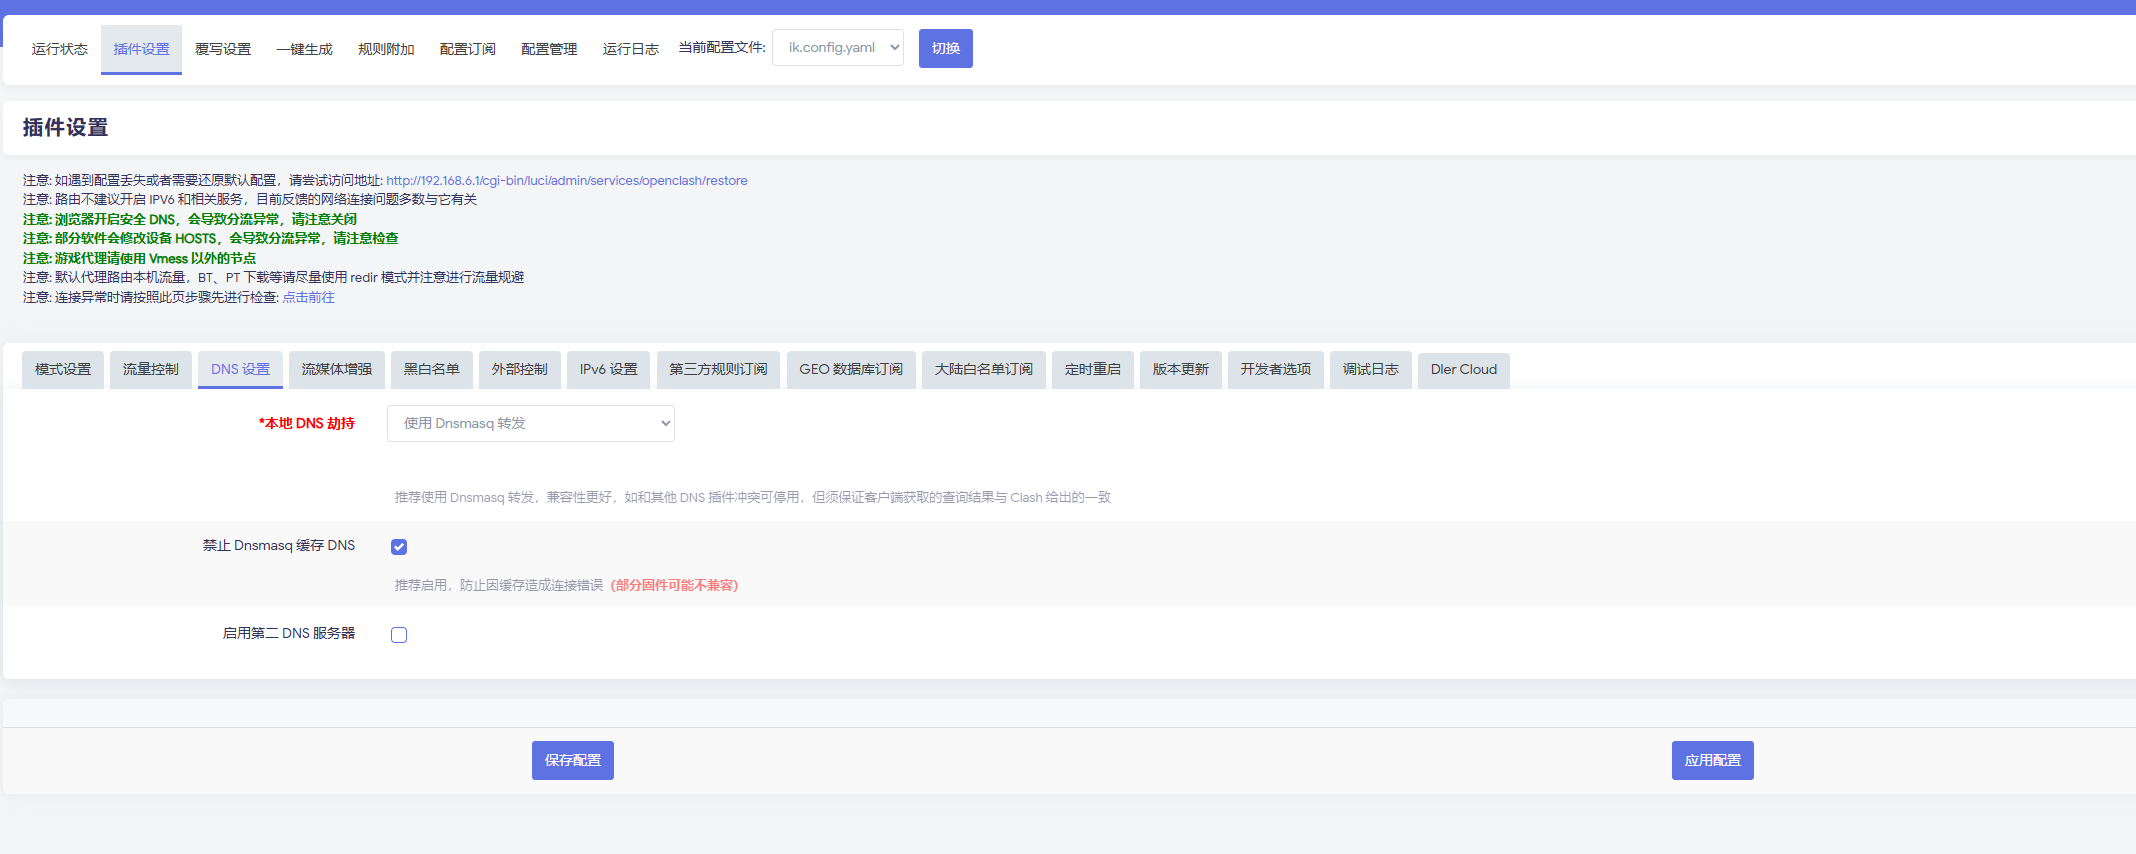
Task: Go to the 一键生成 tab
Action: click(304, 49)
